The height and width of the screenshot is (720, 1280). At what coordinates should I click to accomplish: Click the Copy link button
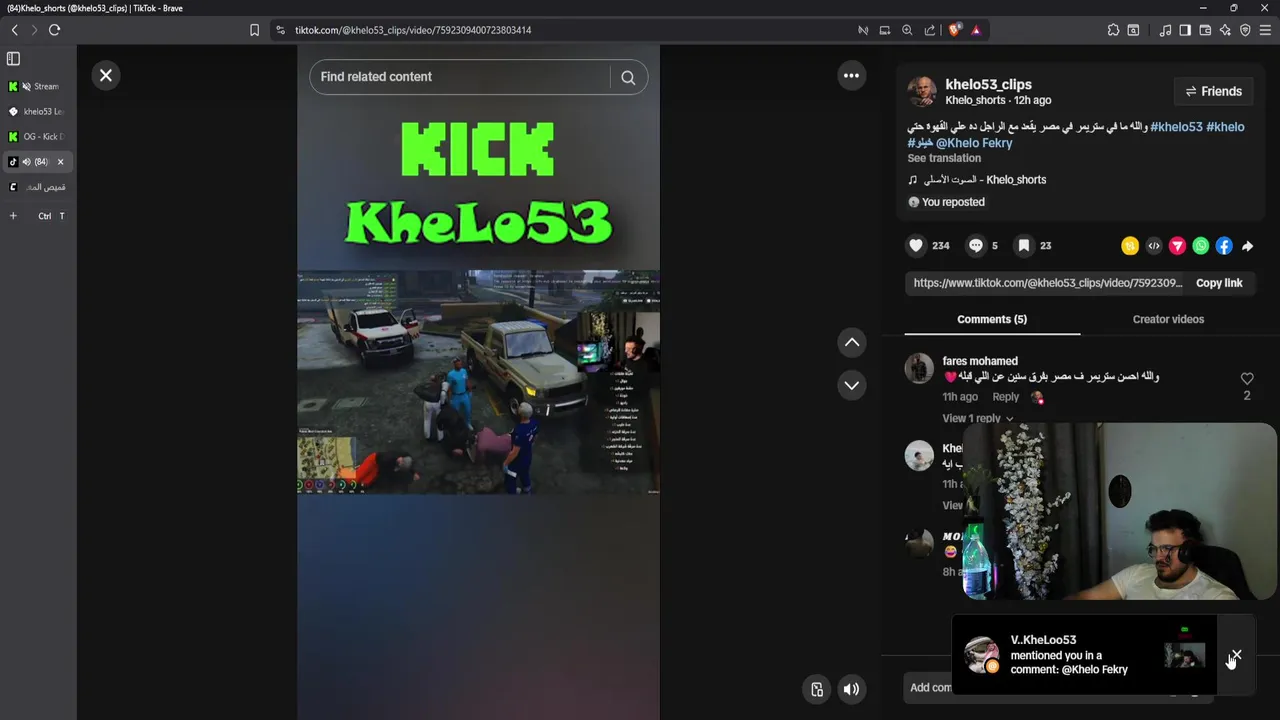(1219, 283)
